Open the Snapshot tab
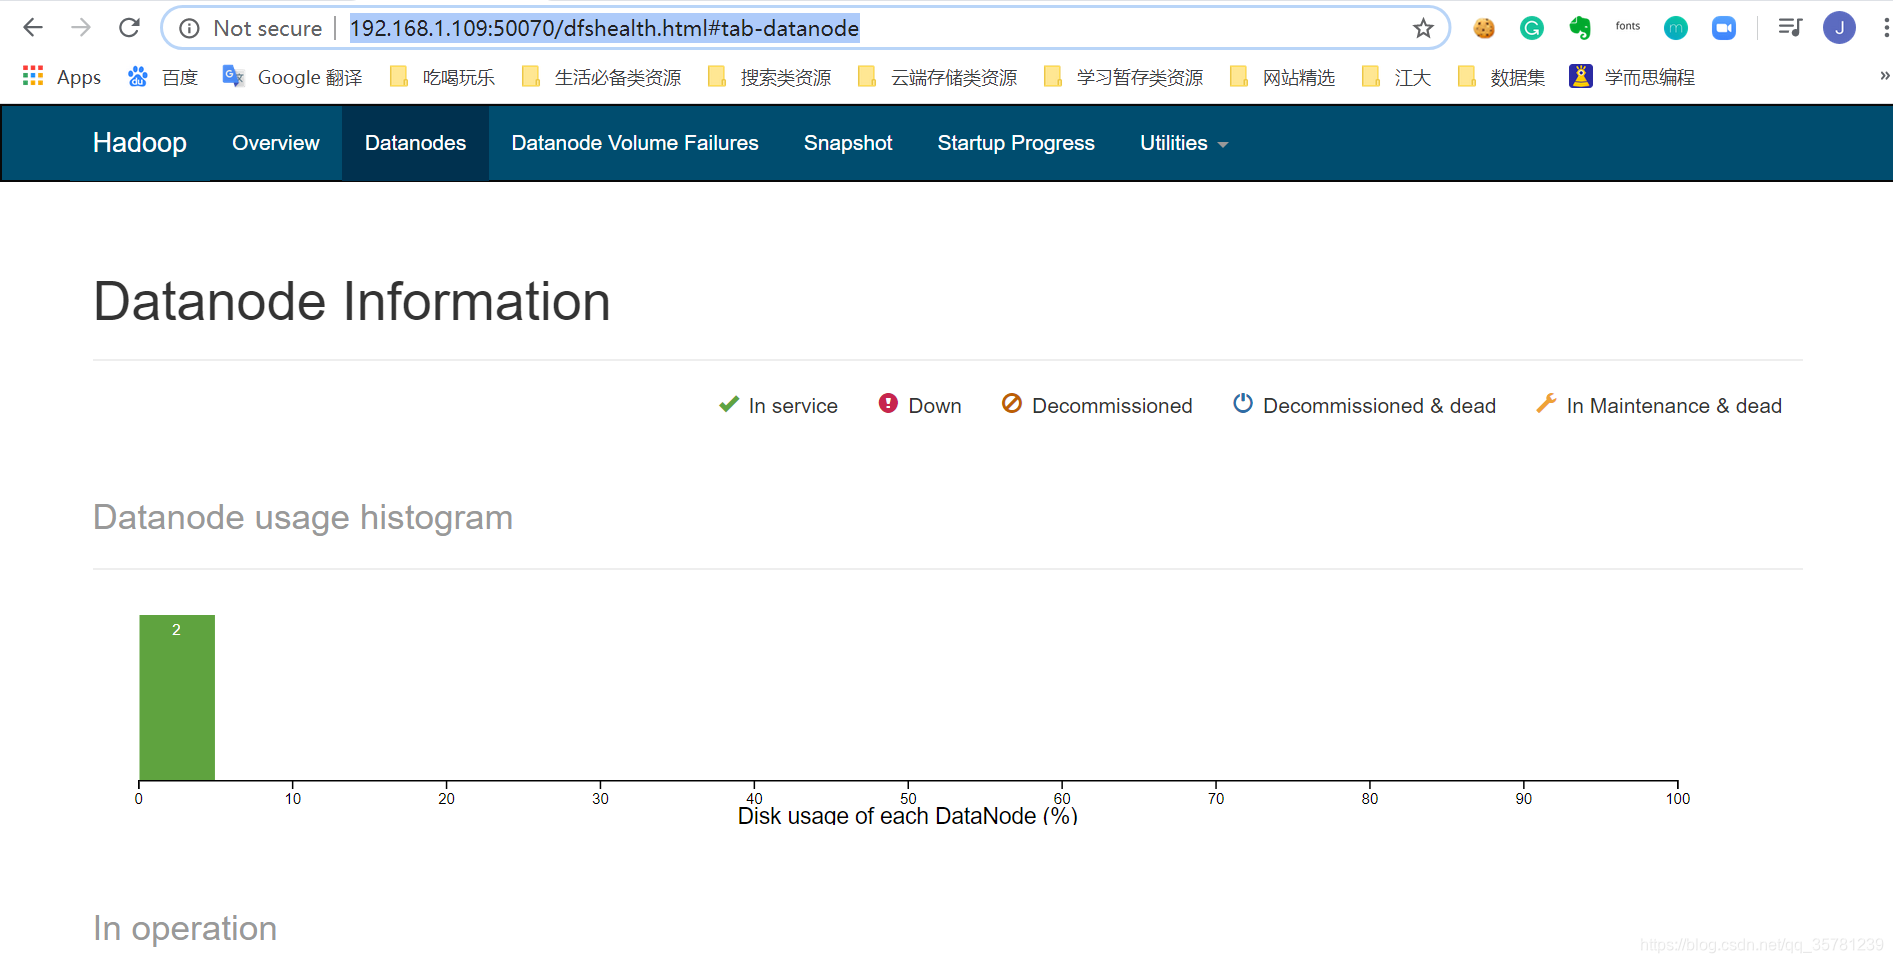1893x963 pixels. (847, 143)
